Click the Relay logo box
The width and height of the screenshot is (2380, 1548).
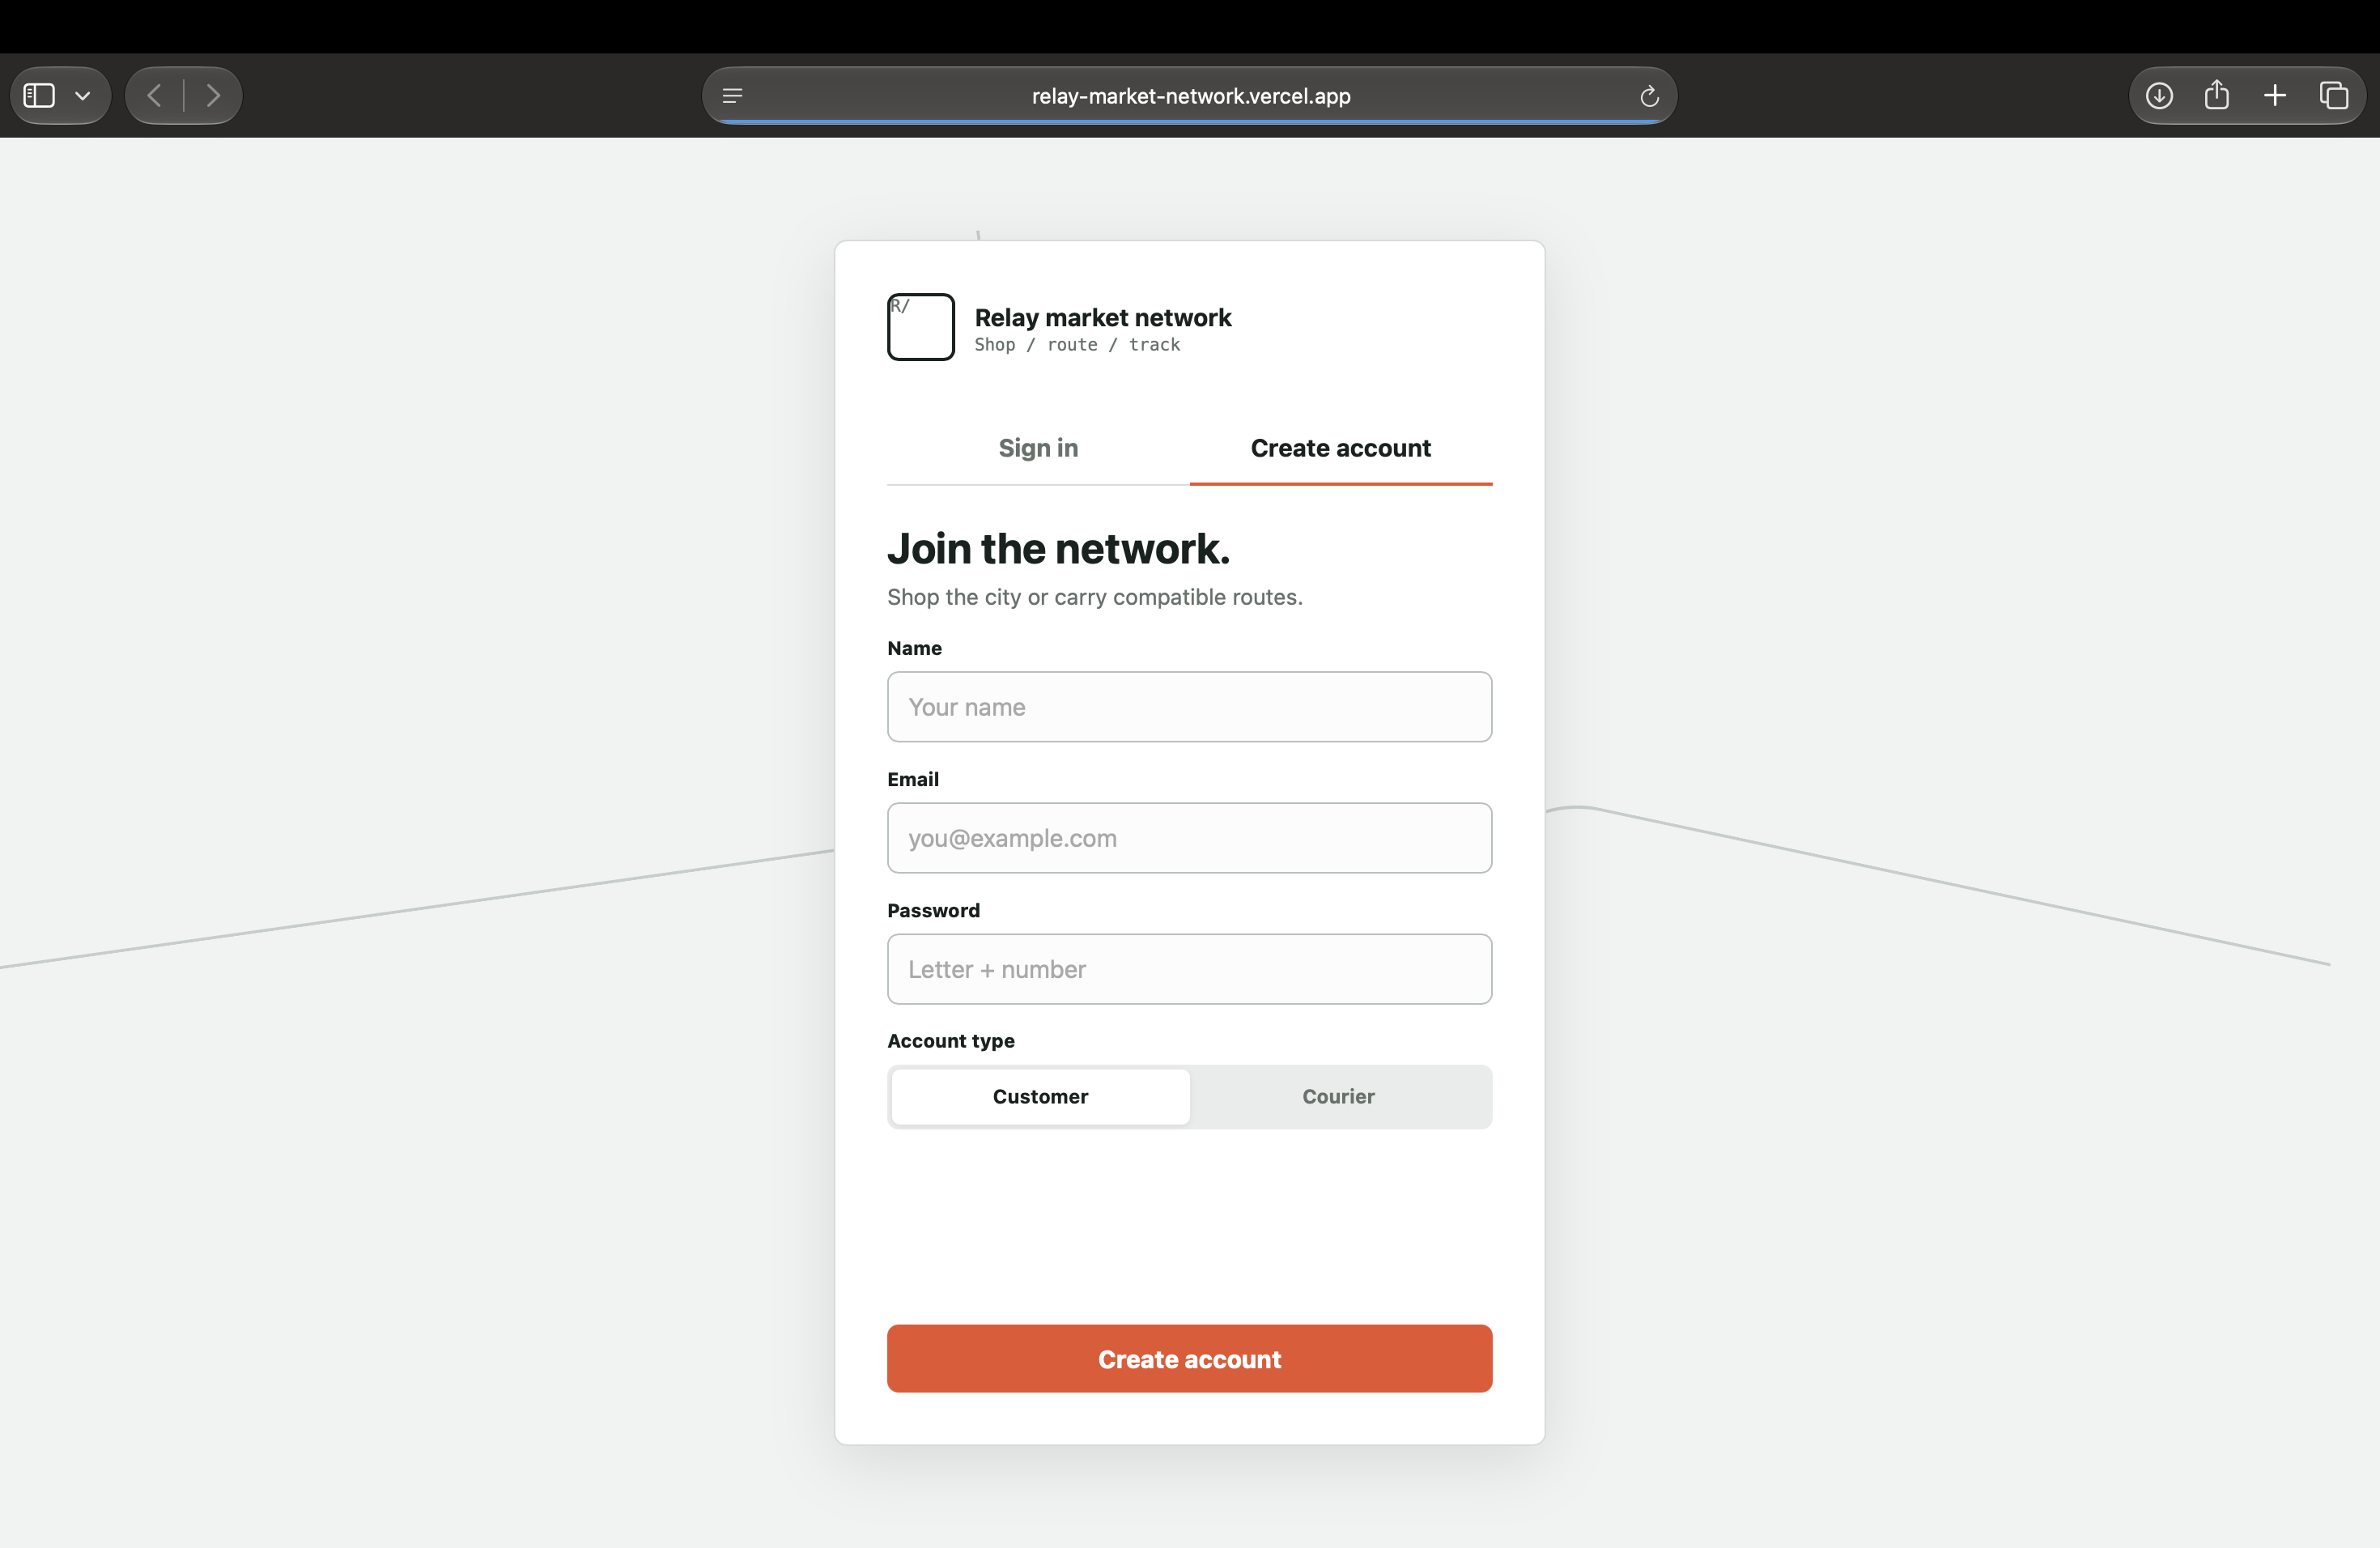point(921,327)
